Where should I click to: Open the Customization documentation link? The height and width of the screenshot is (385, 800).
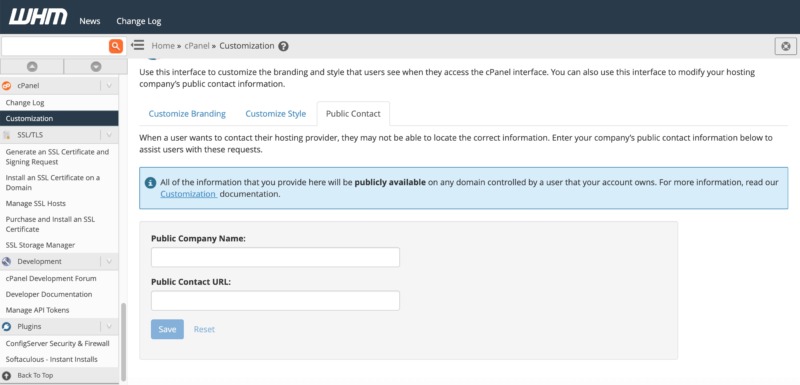tap(188, 194)
